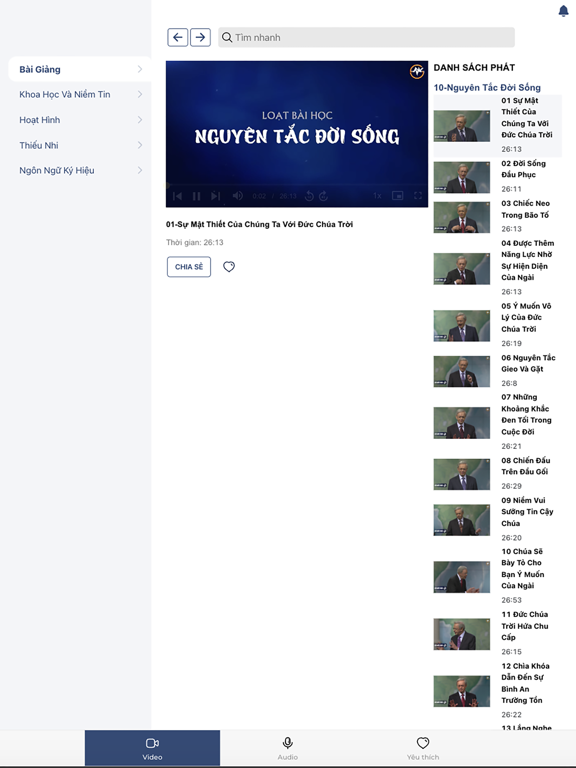Fast-forward the video a few seconds
This screenshot has height=768, width=576.
(323, 196)
